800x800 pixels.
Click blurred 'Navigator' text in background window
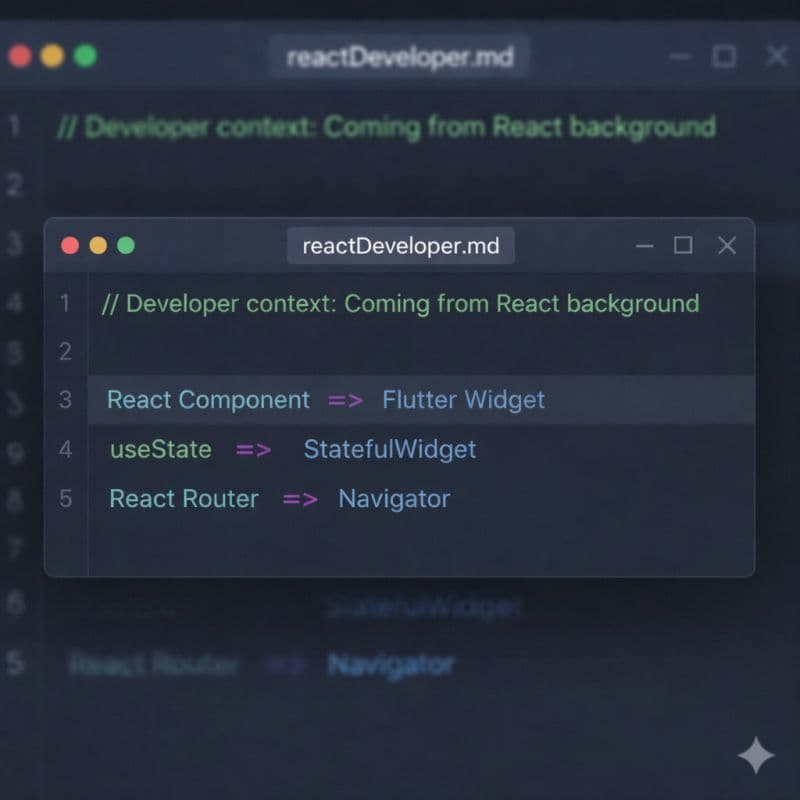coord(391,665)
